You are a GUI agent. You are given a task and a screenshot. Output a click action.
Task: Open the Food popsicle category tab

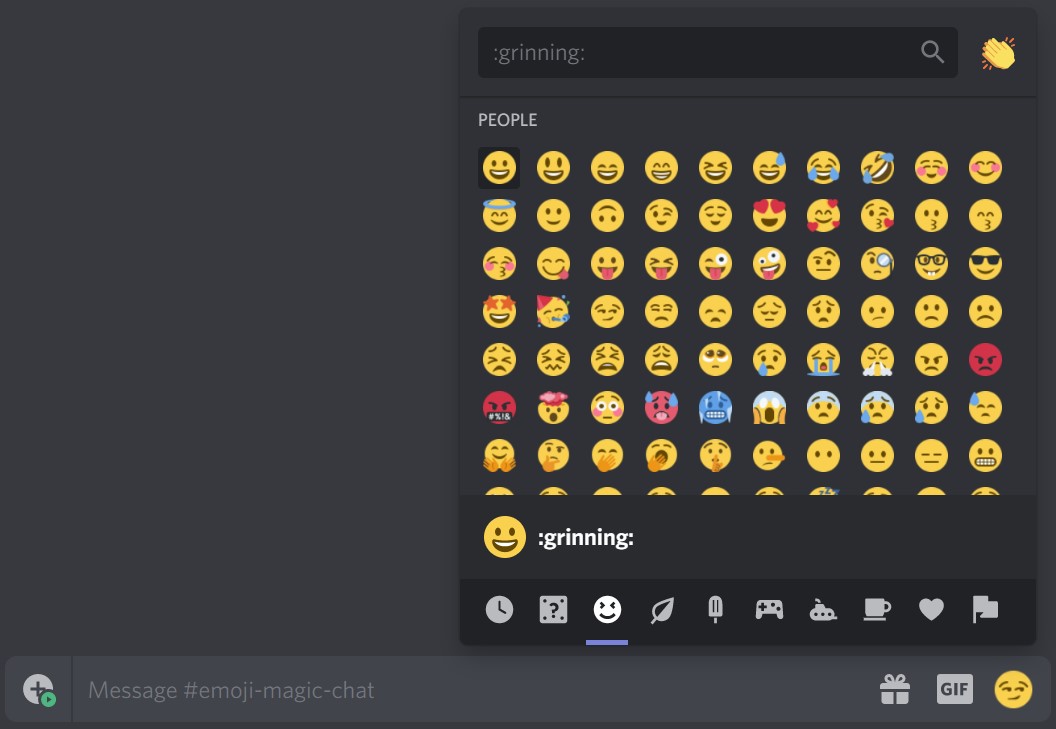715,610
